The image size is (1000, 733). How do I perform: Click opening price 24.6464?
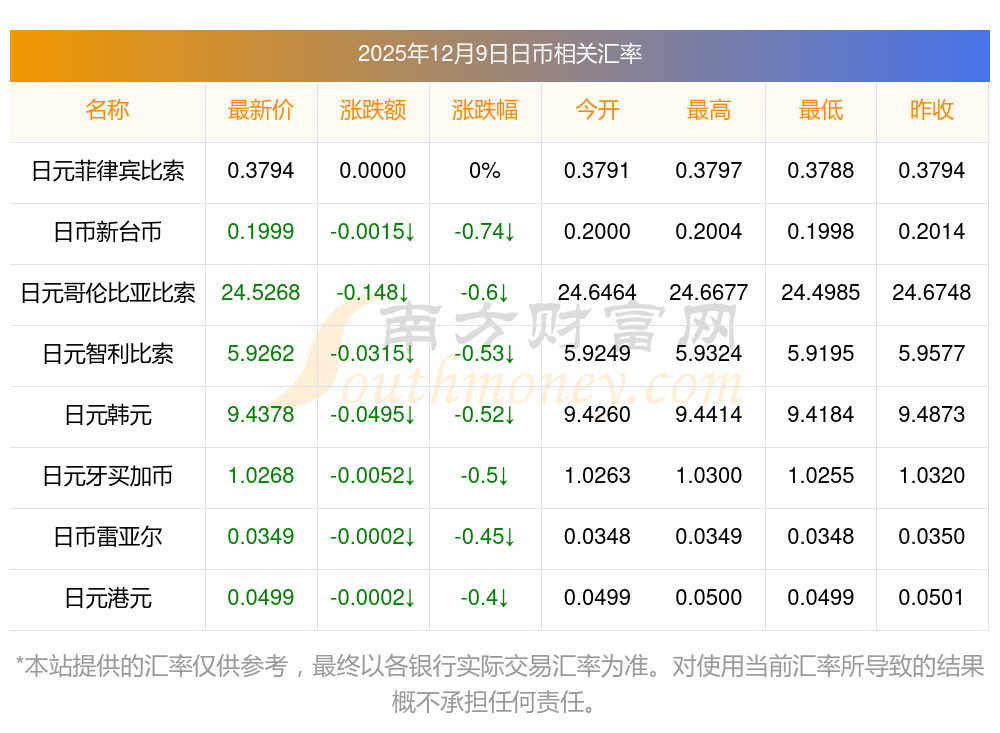click(x=597, y=293)
